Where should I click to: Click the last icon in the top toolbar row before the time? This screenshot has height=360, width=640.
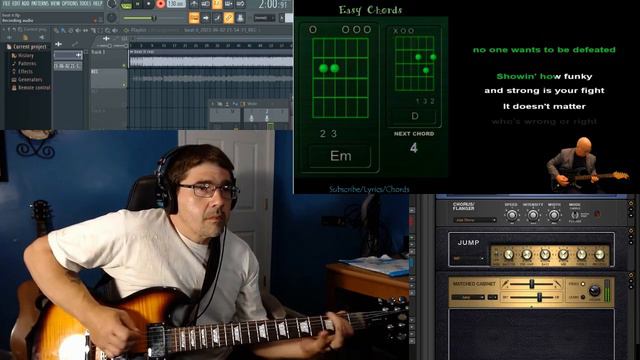point(240,4)
